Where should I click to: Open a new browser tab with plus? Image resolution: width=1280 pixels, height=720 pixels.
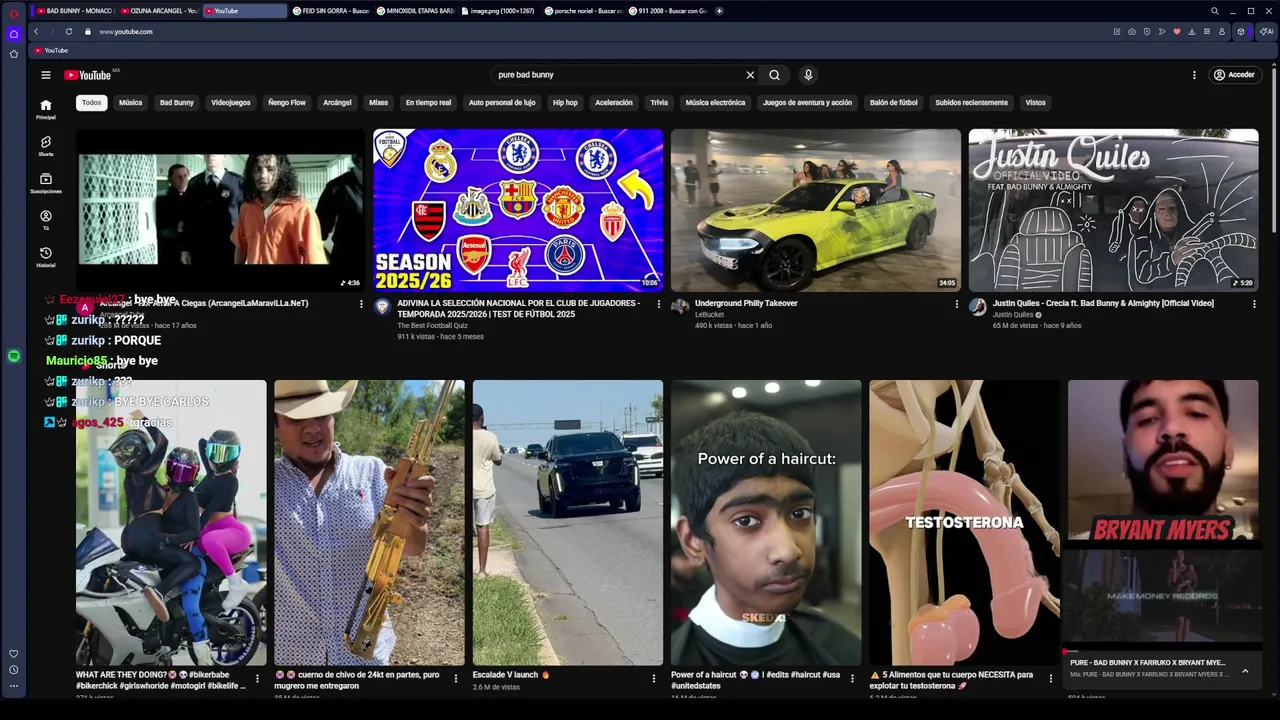pos(719,11)
